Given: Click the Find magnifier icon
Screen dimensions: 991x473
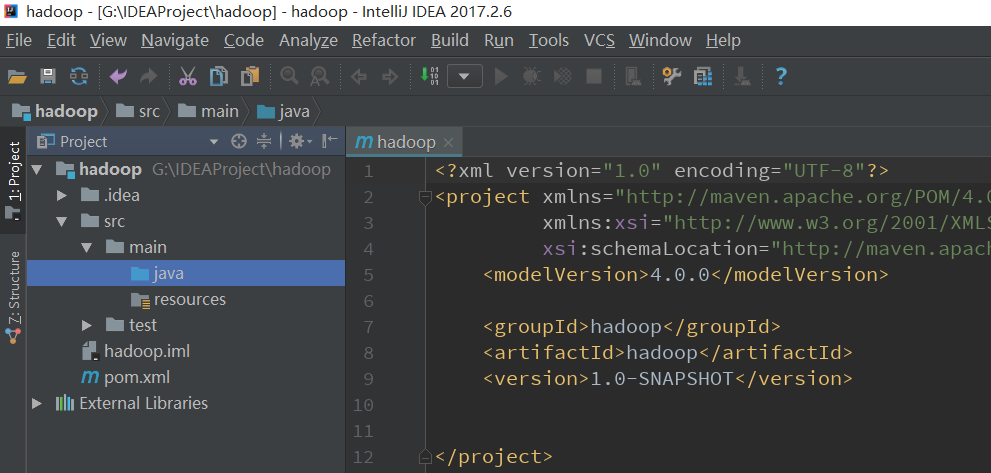Looking at the screenshot, I should 289,77.
